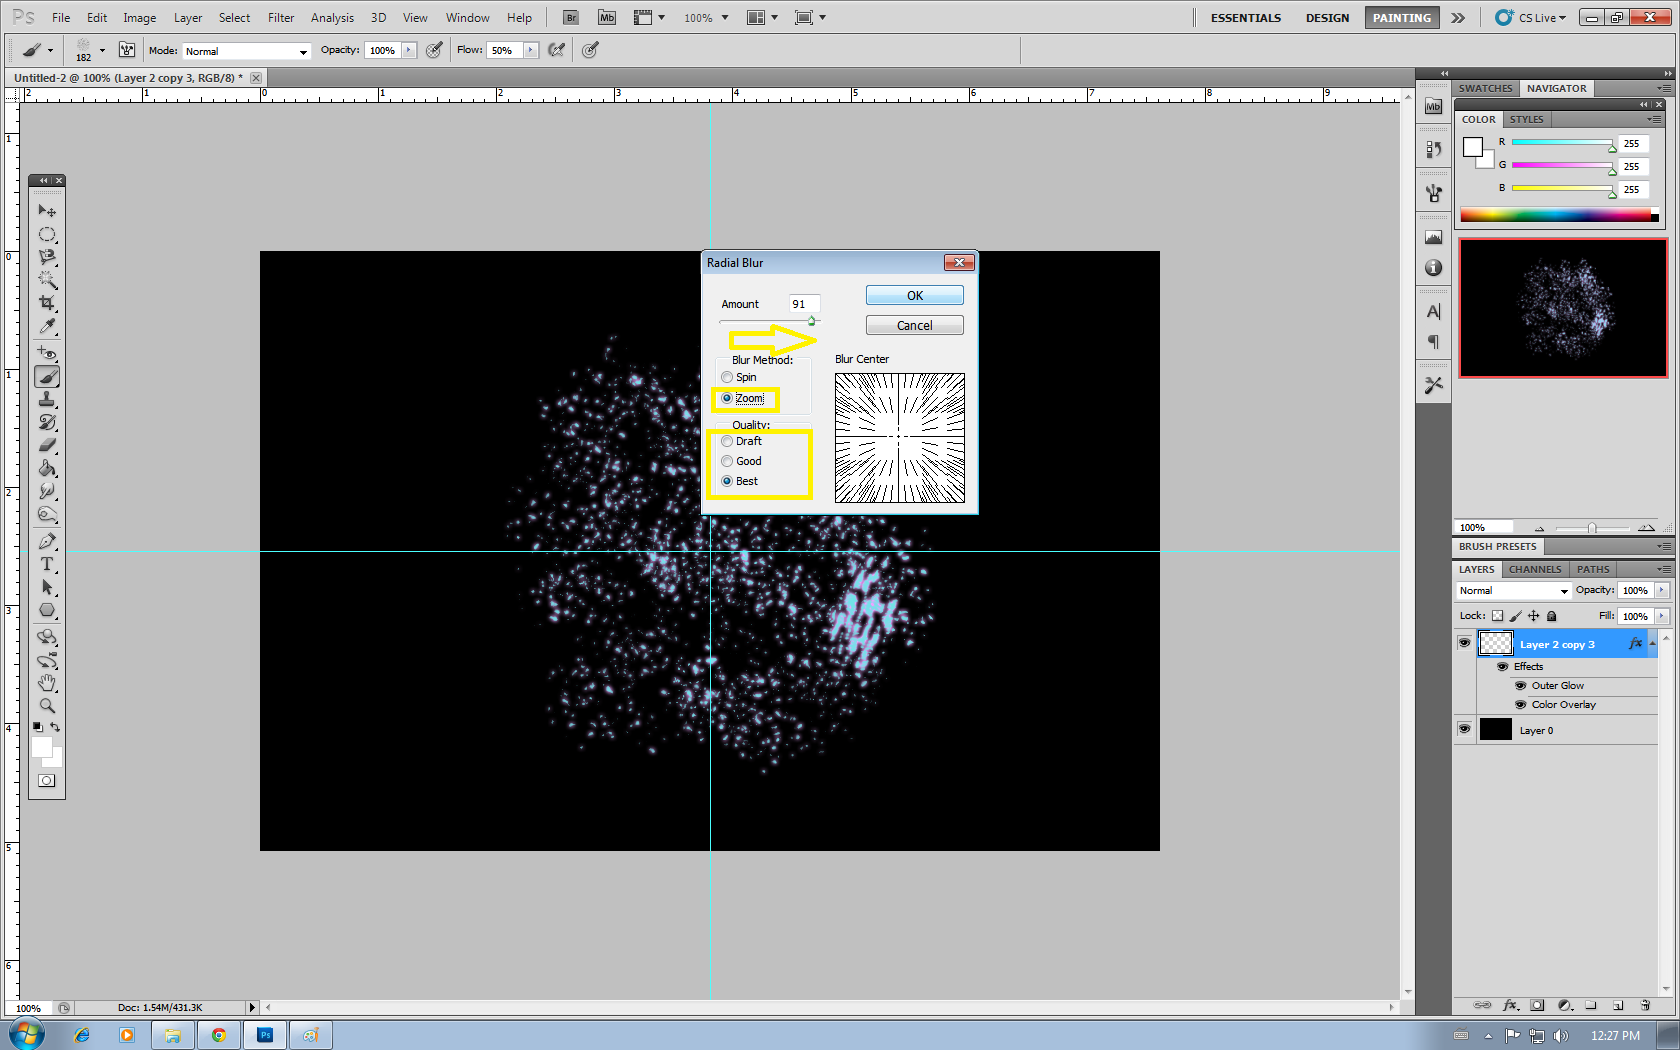The width and height of the screenshot is (1680, 1050).
Task: Select the Crop tool
Action: pyautogui.click(x=47, y=303)
